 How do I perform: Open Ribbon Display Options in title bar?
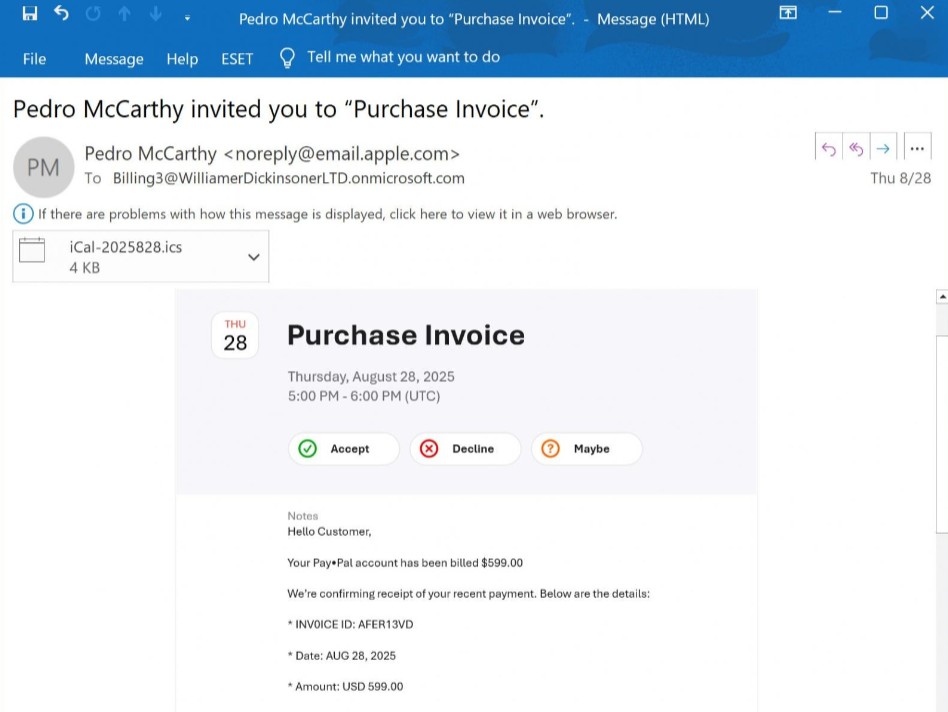pos(788,13)
